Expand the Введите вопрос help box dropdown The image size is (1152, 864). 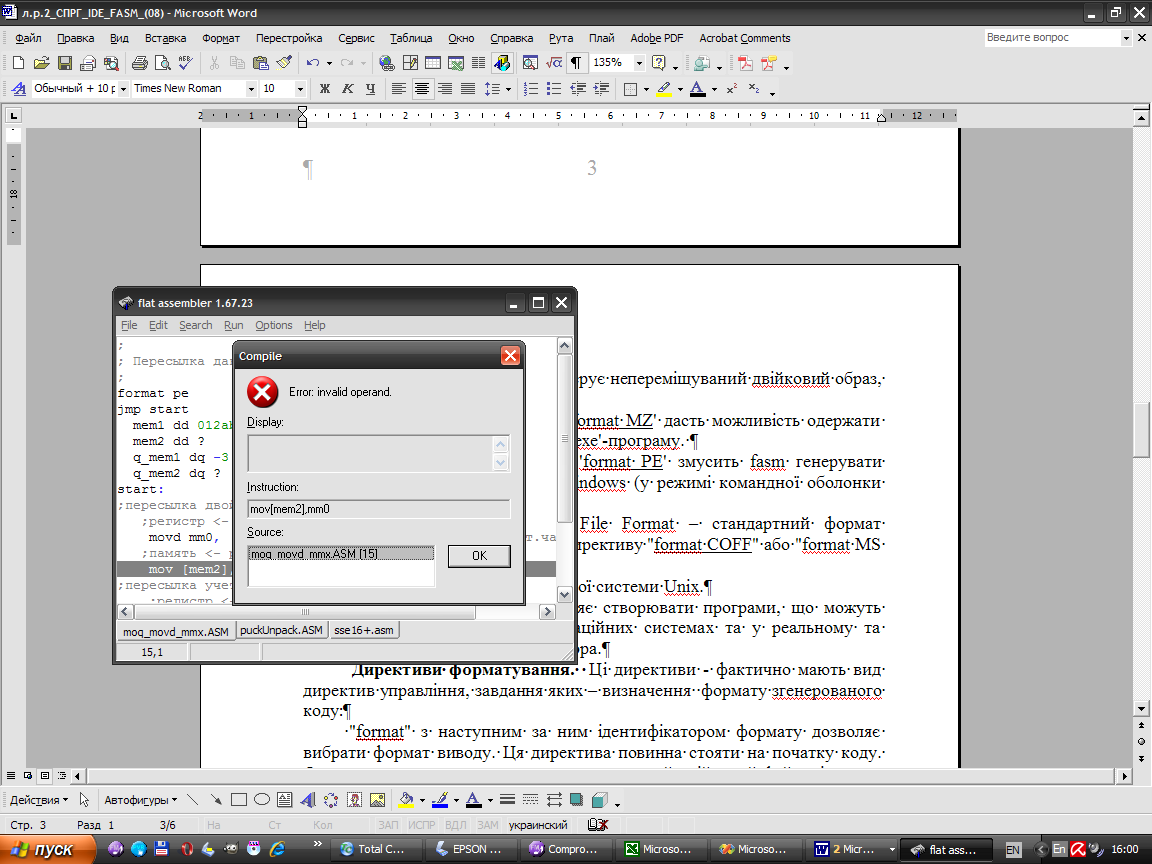click(1126, 37)
